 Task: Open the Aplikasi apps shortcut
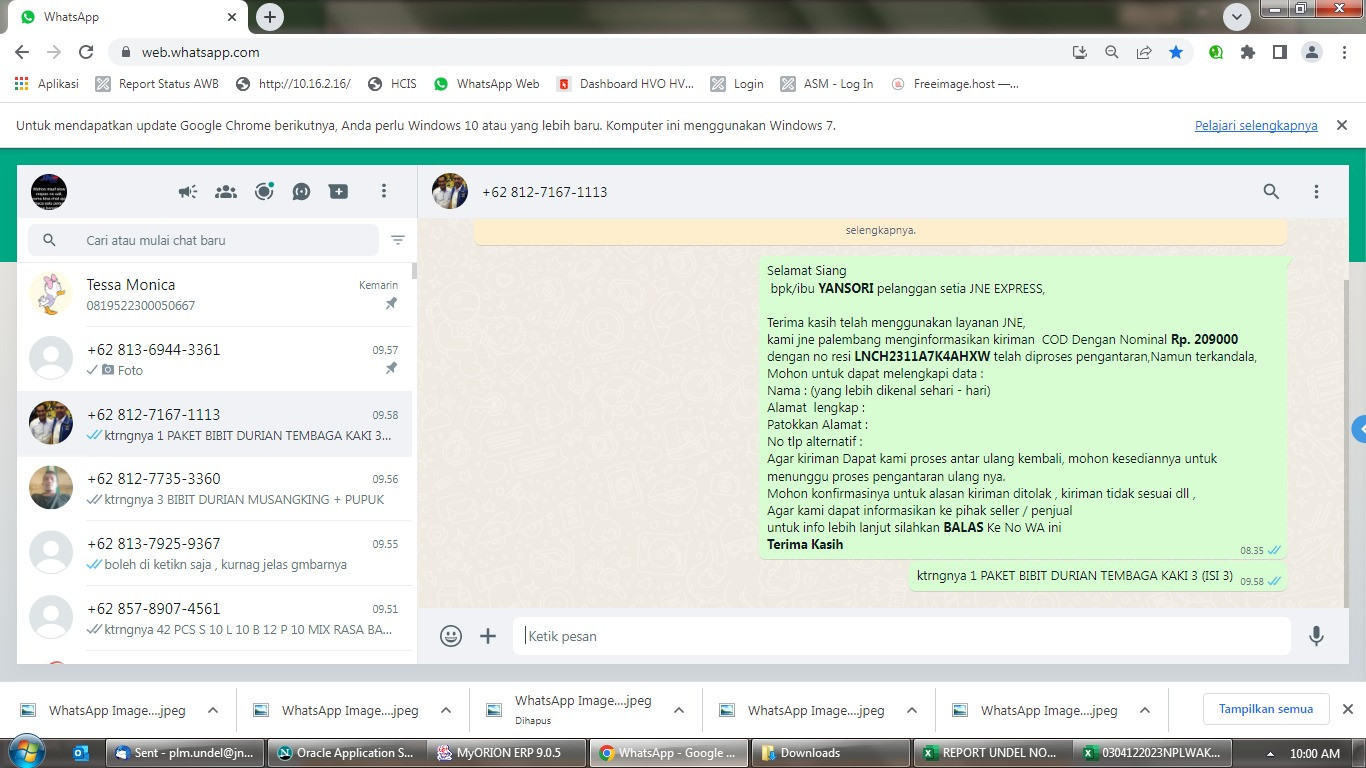click(x=47, y=84)
